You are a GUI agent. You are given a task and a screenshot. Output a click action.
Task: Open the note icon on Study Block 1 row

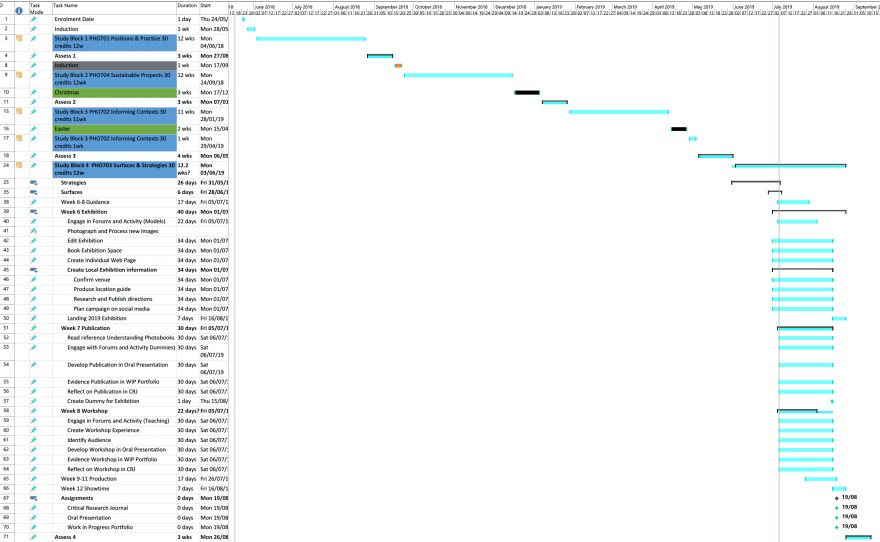pos(19,39)
